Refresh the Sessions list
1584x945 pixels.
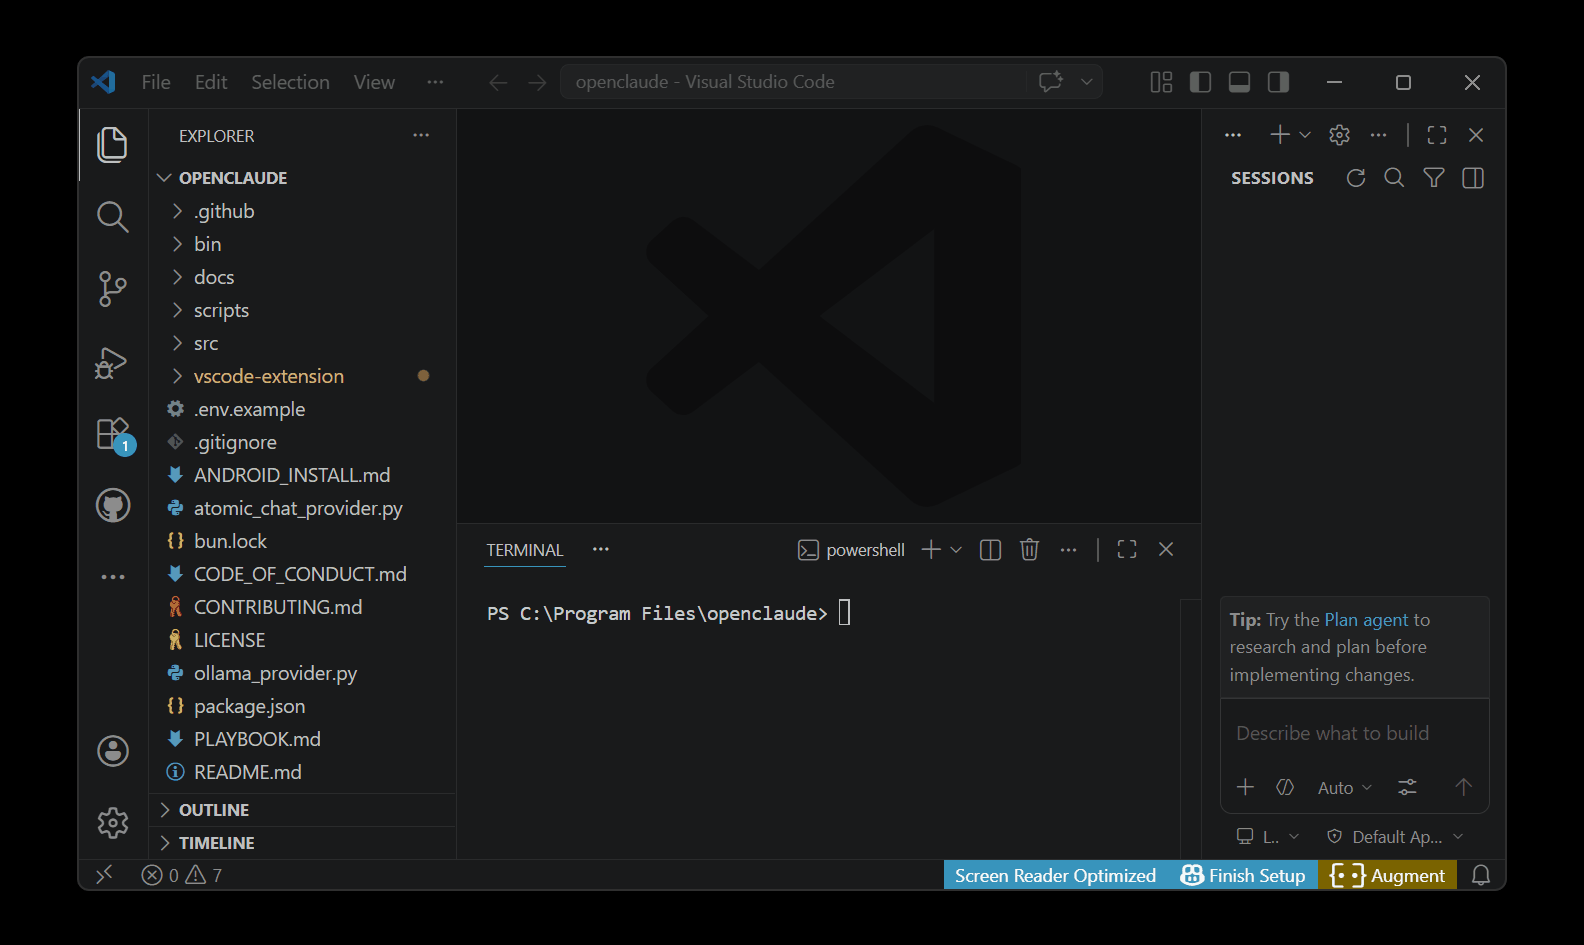click(1355, 178)
